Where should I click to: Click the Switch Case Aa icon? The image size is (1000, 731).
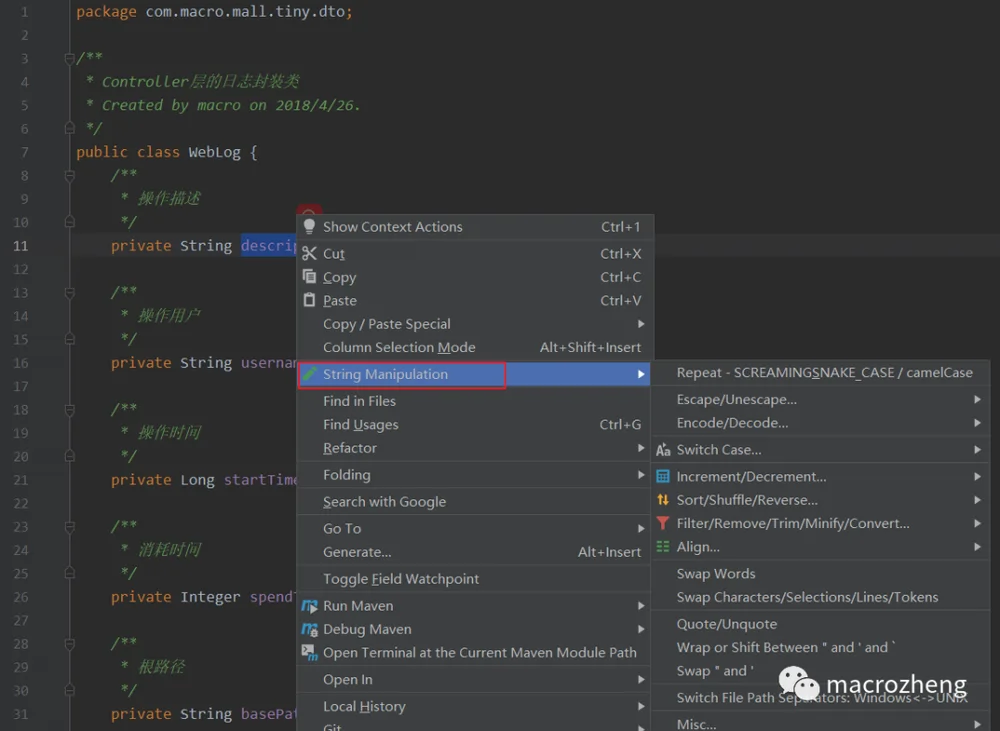[663, 450]
